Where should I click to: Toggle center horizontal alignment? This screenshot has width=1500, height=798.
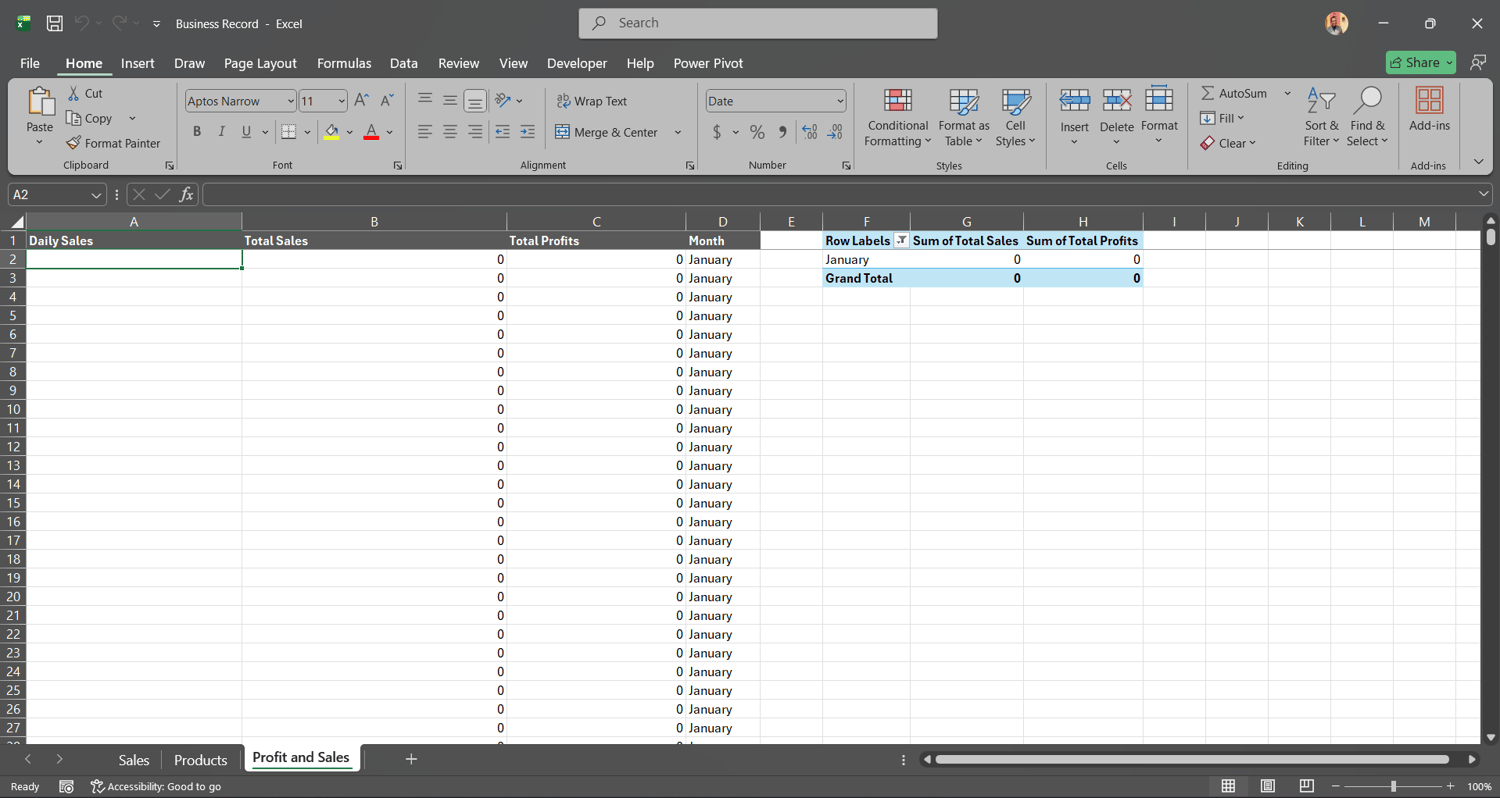[450, 132]
